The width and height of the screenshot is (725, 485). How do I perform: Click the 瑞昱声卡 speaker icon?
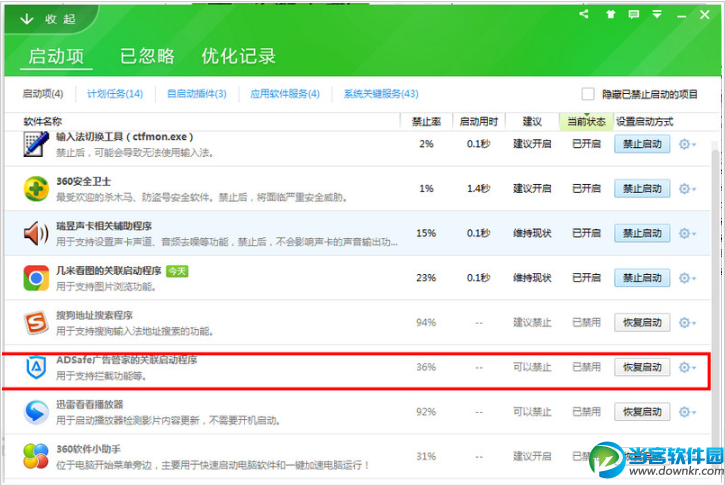36,233
